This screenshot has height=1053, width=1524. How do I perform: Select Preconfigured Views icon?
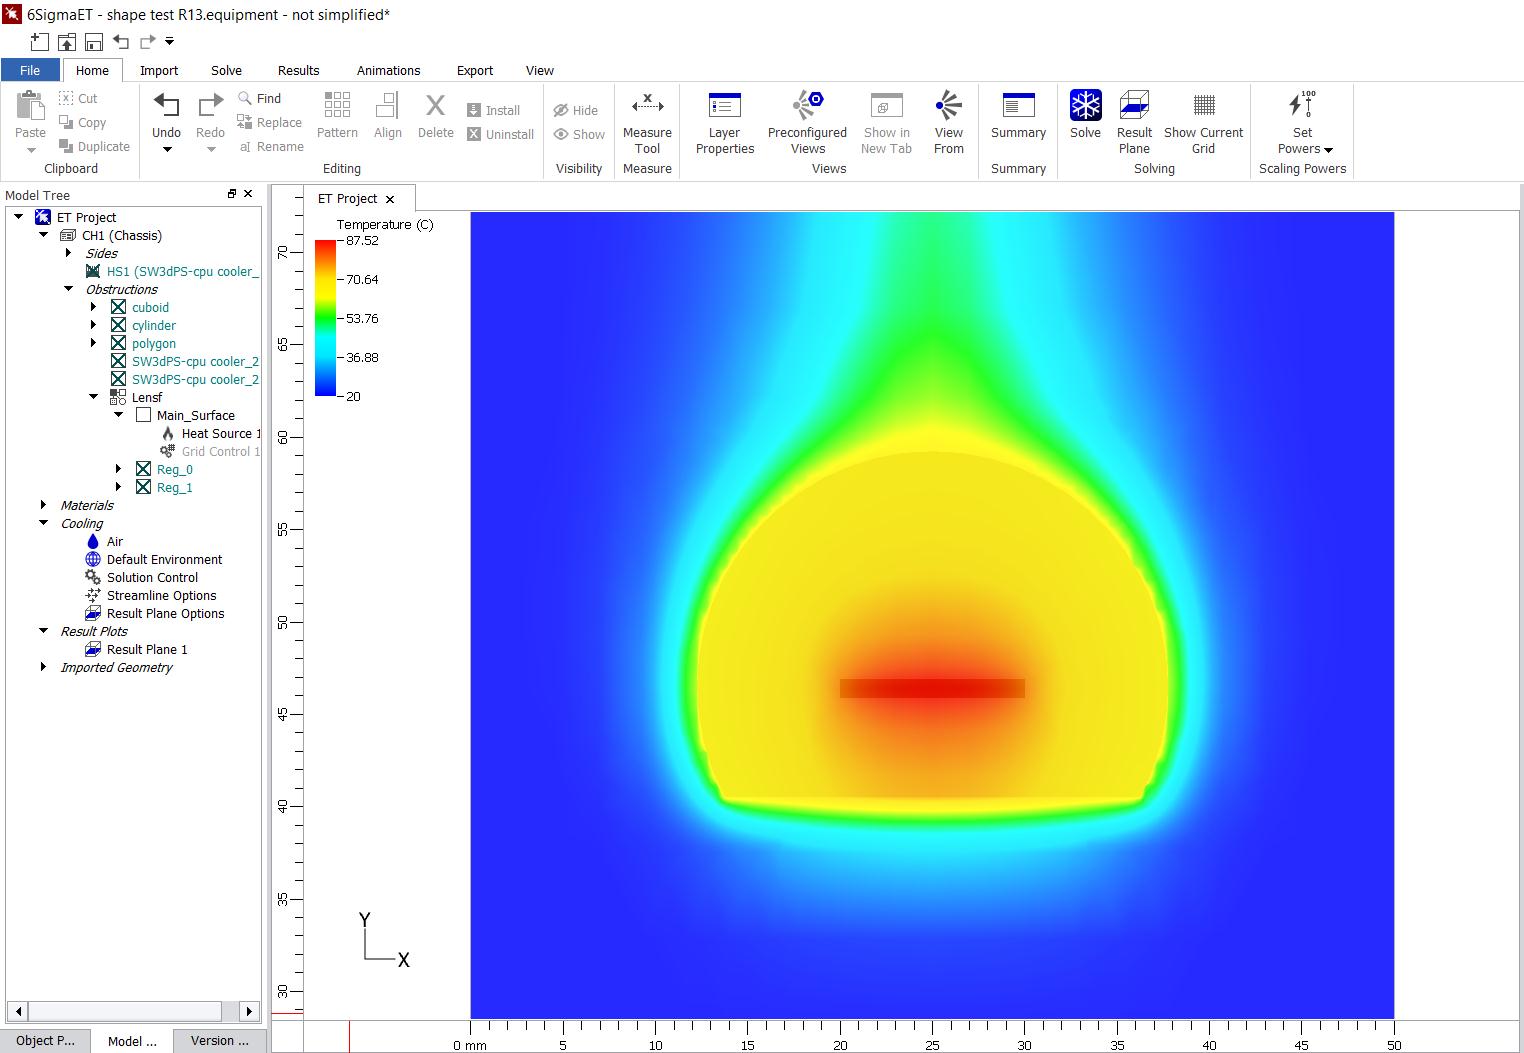coord(807,105)
